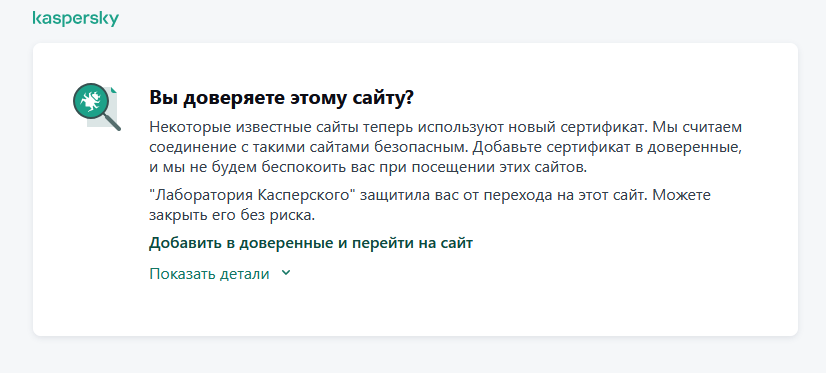Click the text "Лаборатория Касперского" in quotes
This screenshot has height=373, width=826.
(253, 195)
